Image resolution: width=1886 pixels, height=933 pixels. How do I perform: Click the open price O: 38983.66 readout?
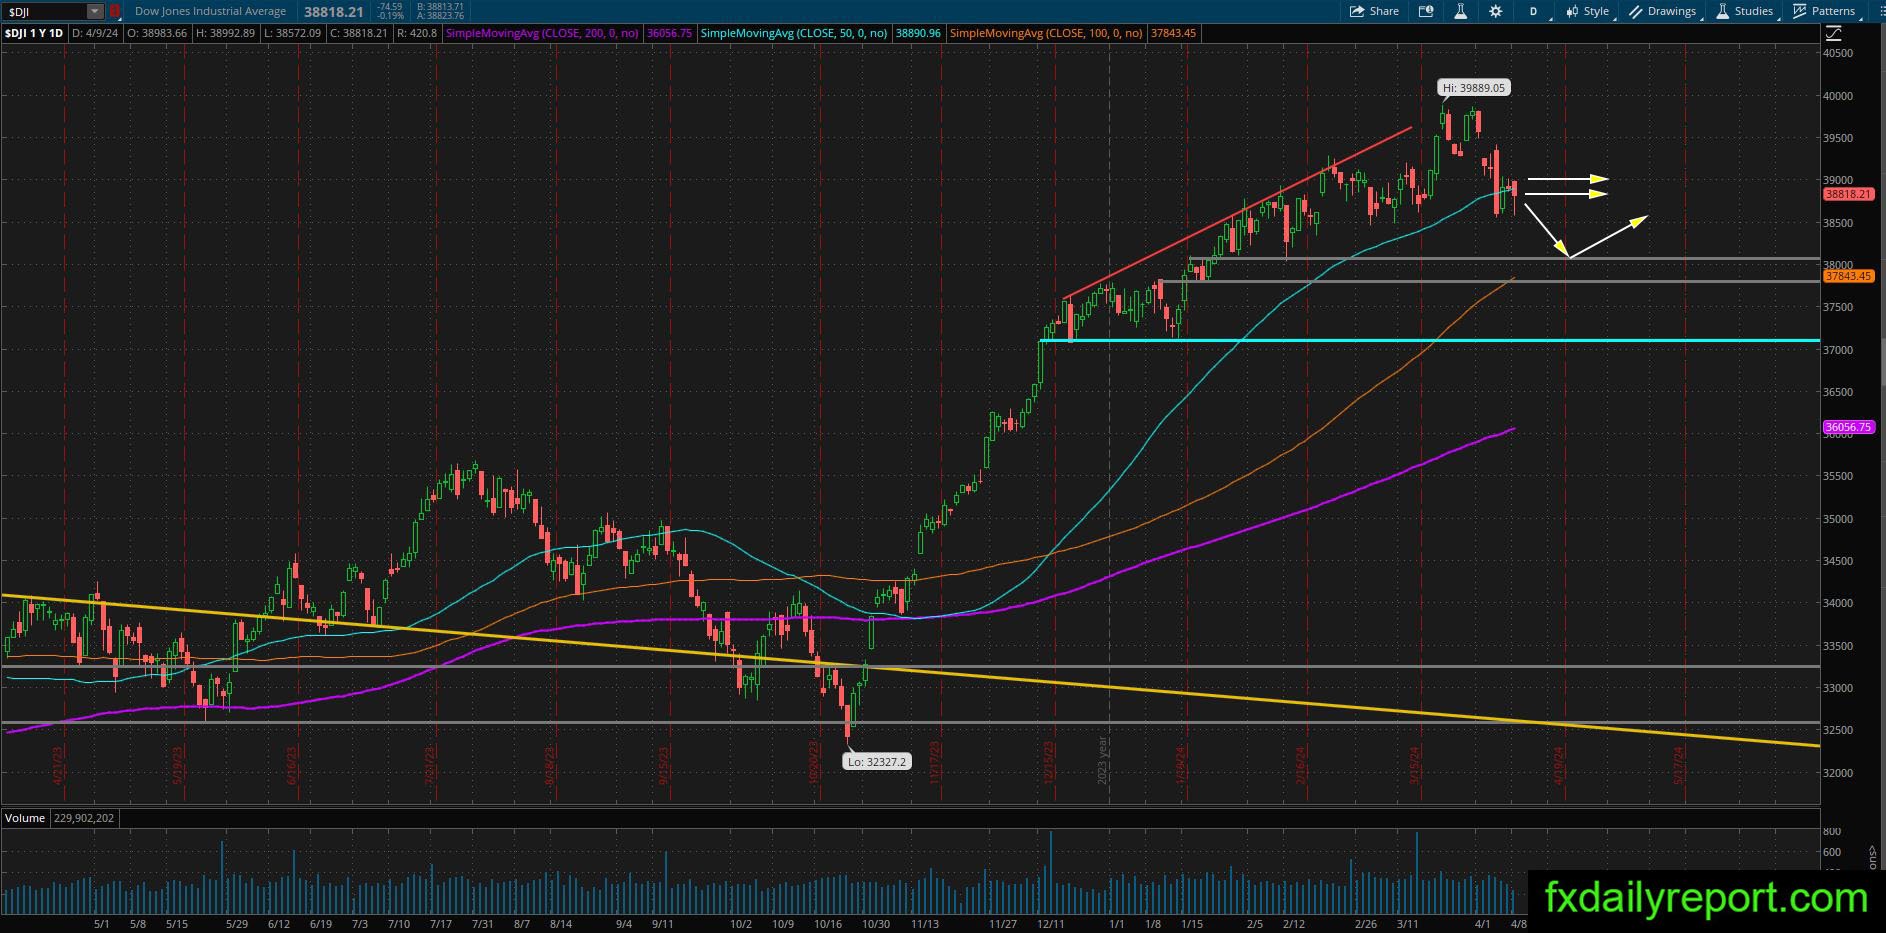[159, 33]
